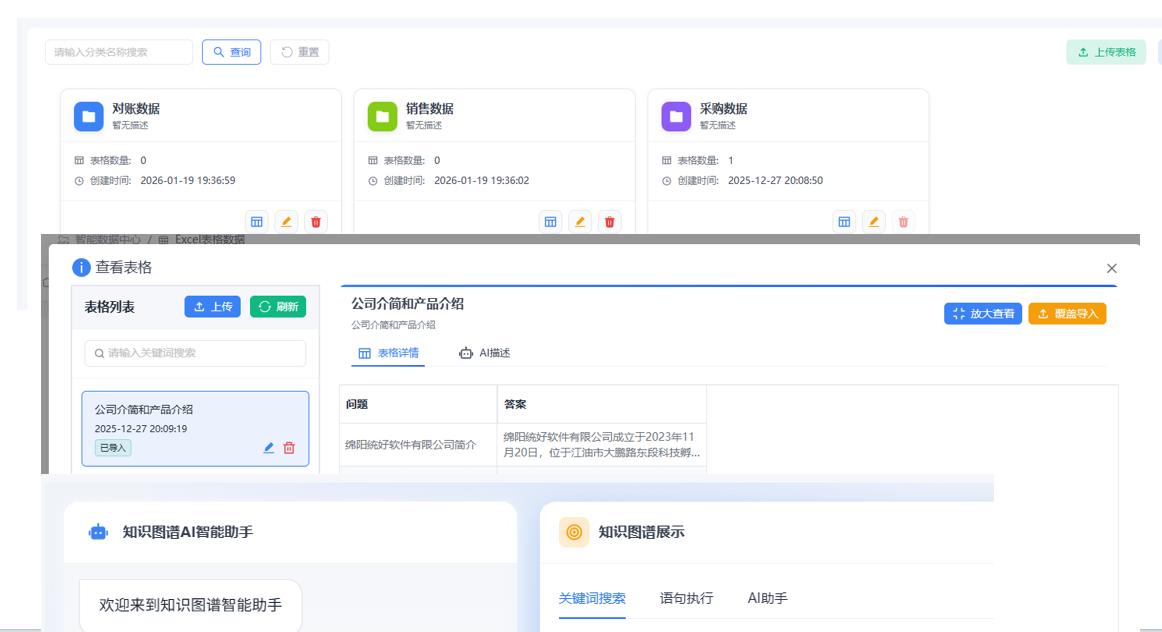The image size is (1162, 632).
Task: Click the blue 上传 button in 表格列表
Action: [x=213, y=307]
